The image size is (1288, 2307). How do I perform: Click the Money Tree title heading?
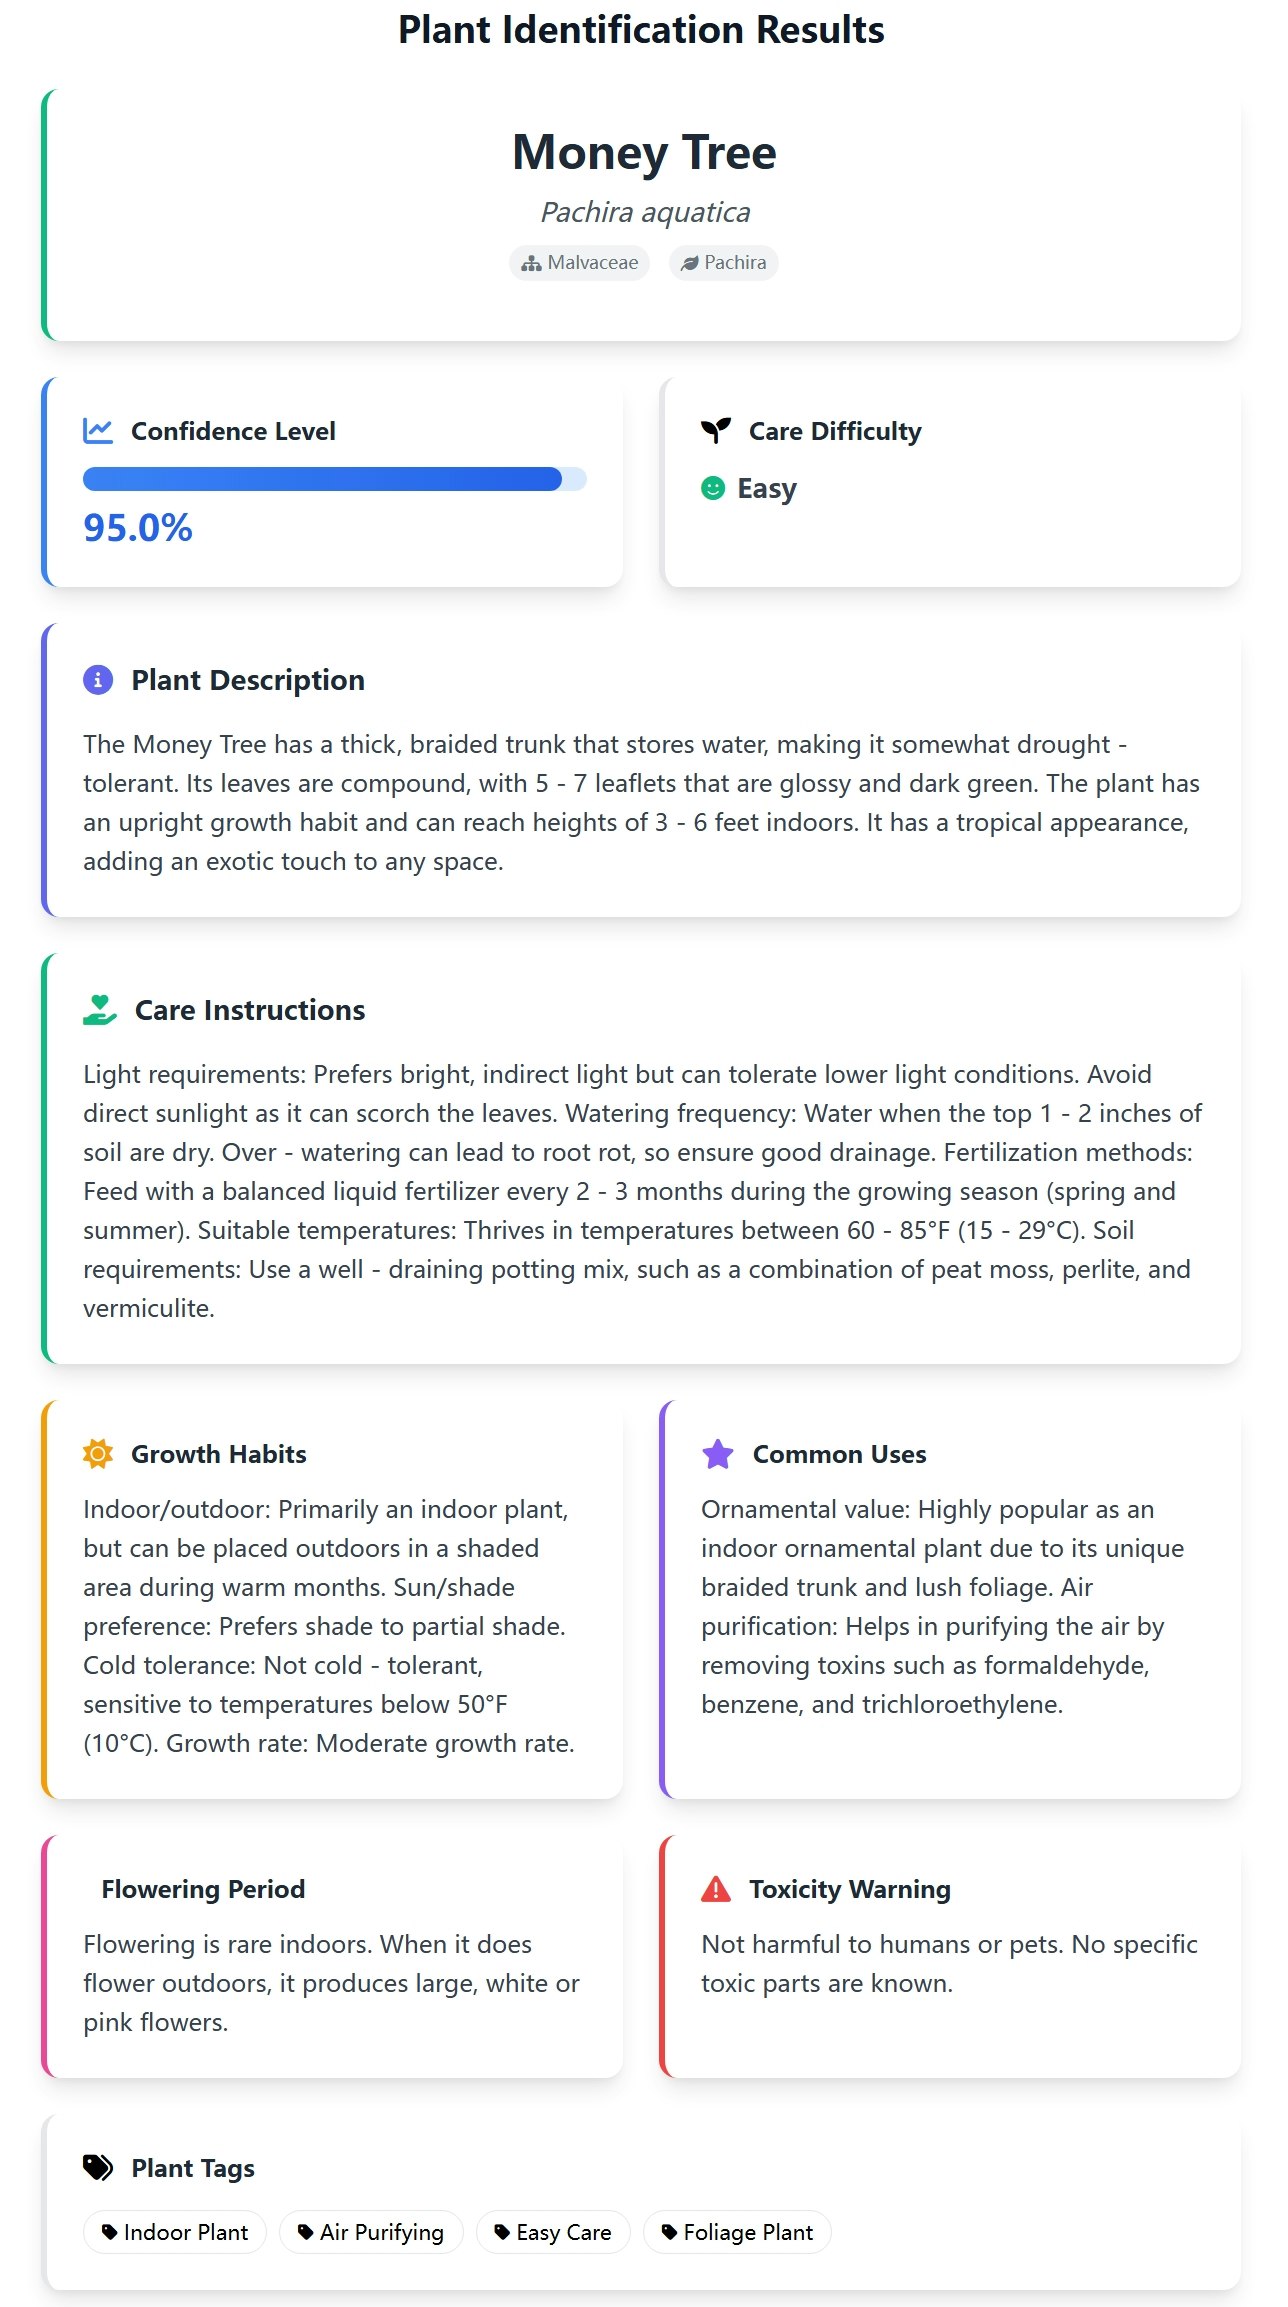(644, 153)
